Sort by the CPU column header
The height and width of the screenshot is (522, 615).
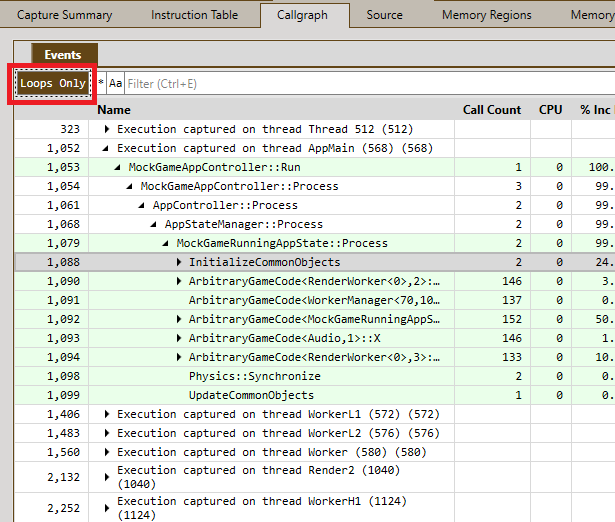point(550,110)
